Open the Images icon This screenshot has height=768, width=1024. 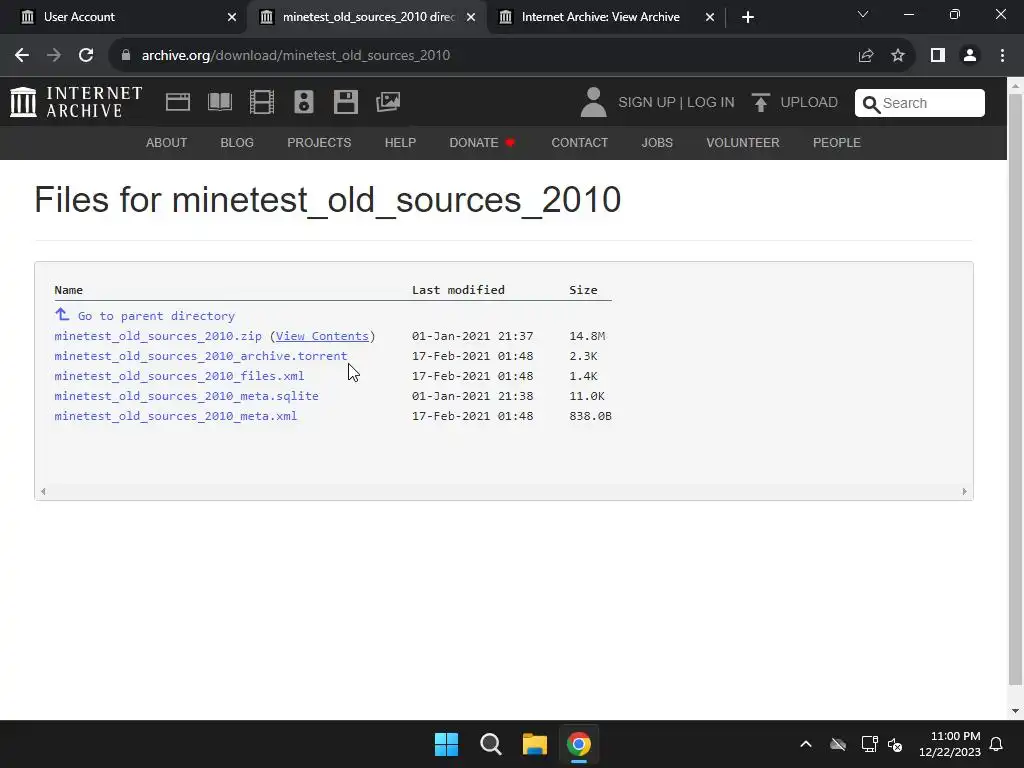(x=388, y=102)
